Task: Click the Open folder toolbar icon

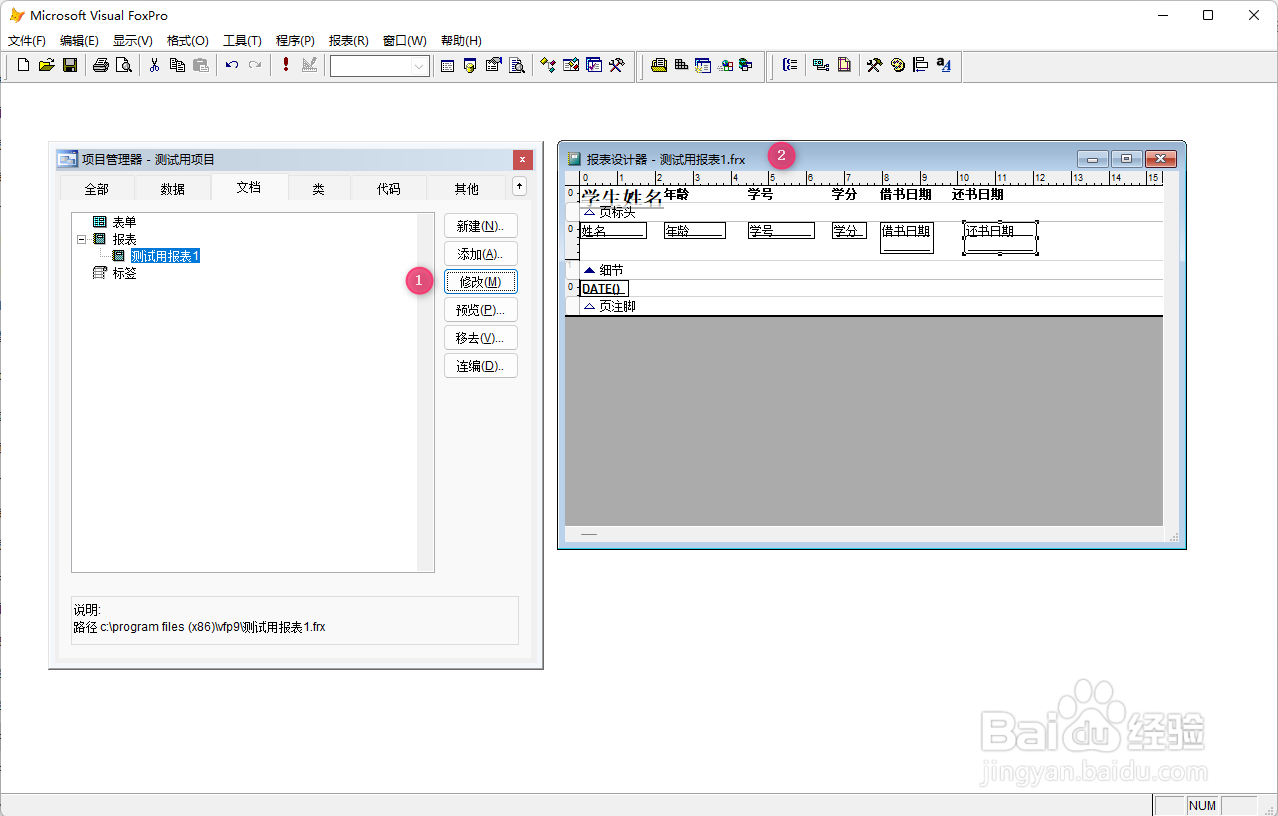Action: pyautogui.click(x=47, y=65)
